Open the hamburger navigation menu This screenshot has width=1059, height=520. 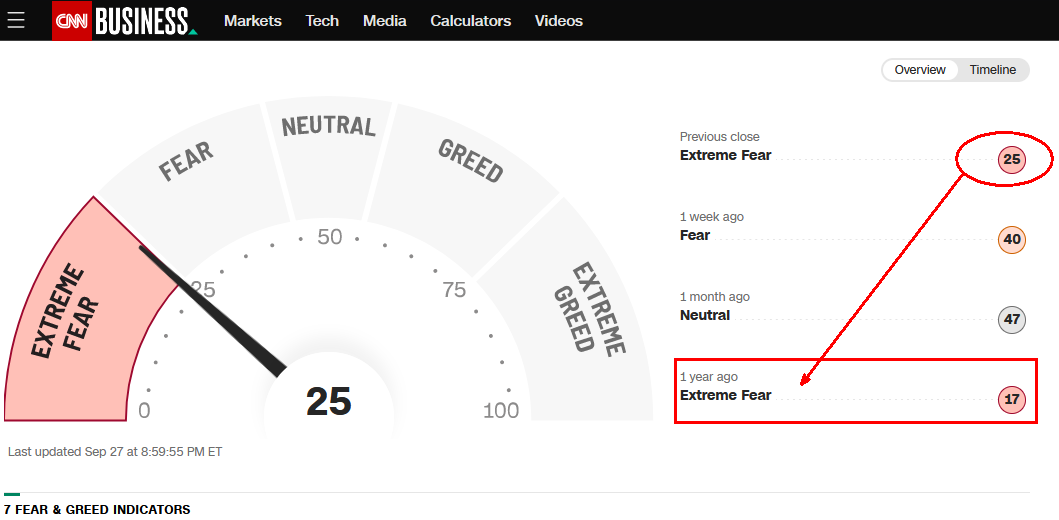point(16,20)
